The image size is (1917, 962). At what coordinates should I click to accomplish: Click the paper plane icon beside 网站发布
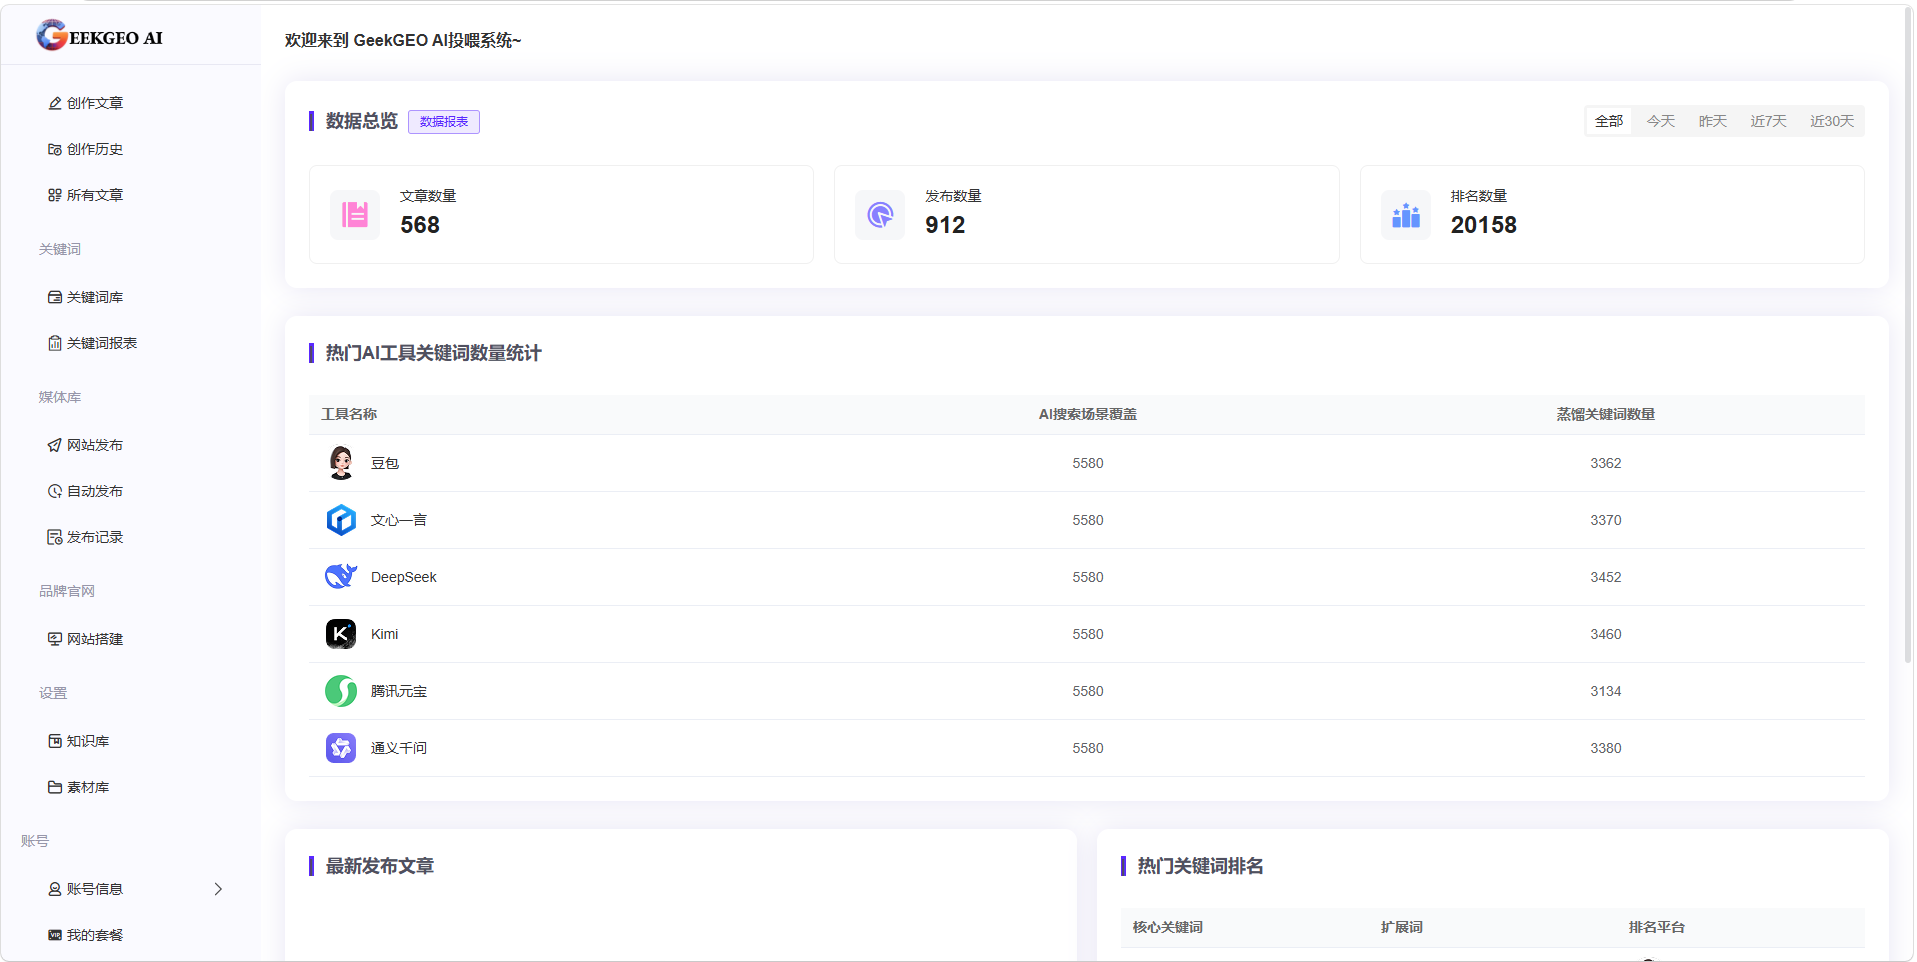(x=55, y=445)
